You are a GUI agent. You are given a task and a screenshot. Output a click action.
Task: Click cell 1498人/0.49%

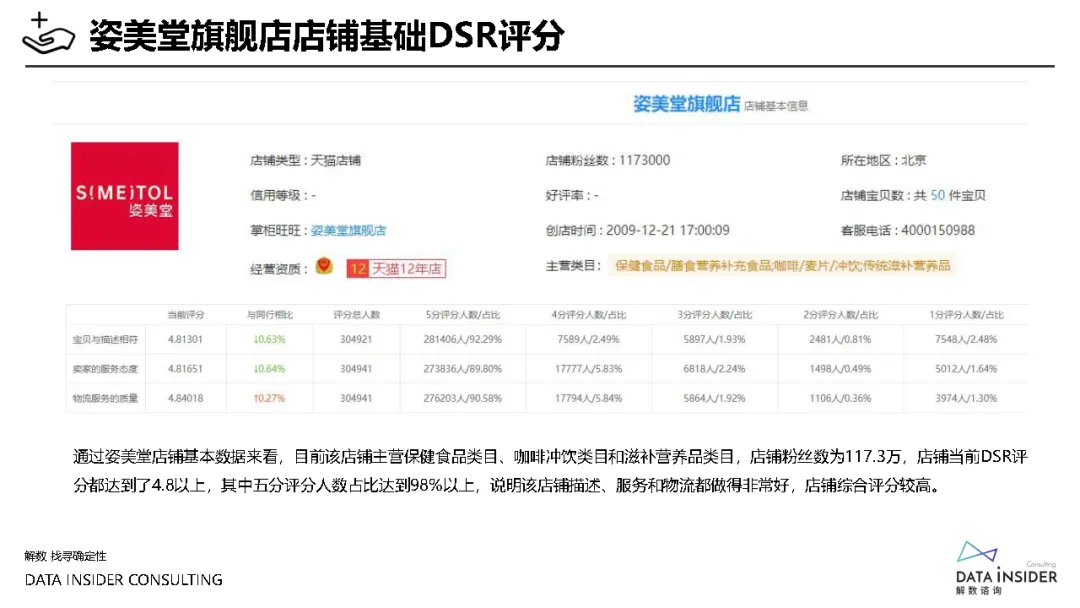[x=840, y=369]
